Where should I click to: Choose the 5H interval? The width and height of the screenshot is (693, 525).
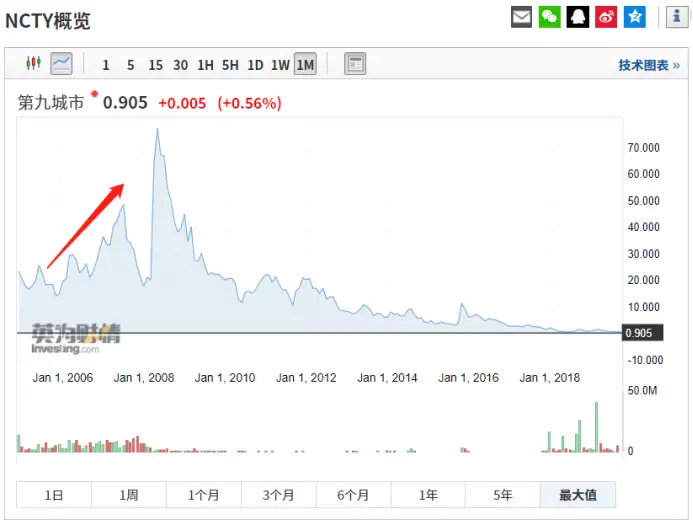point(230,65)
